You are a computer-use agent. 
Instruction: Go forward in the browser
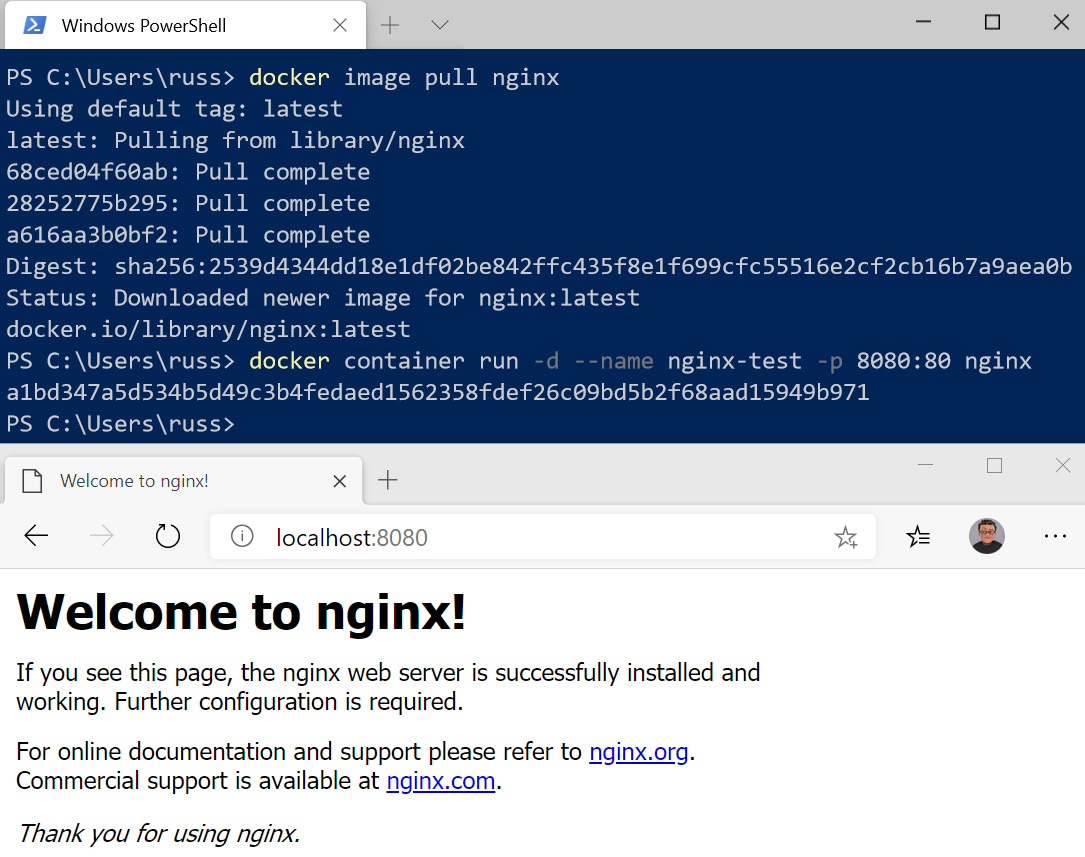[x=102, y=535]
